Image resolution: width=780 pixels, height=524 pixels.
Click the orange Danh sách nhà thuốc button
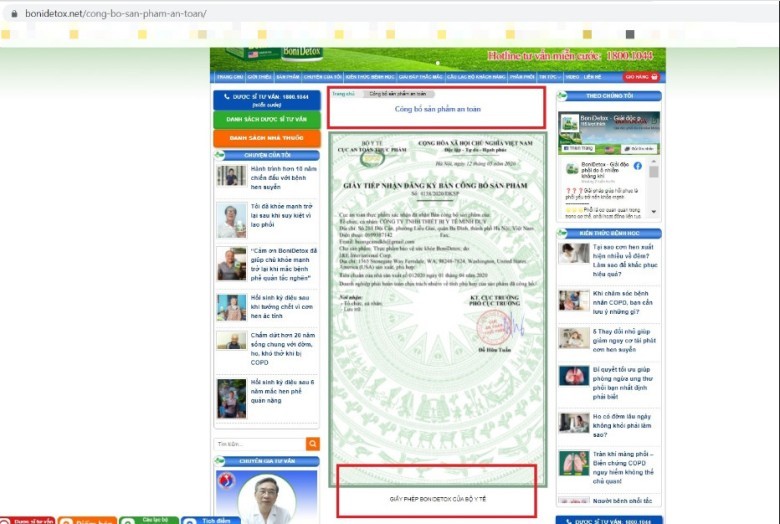266,138
